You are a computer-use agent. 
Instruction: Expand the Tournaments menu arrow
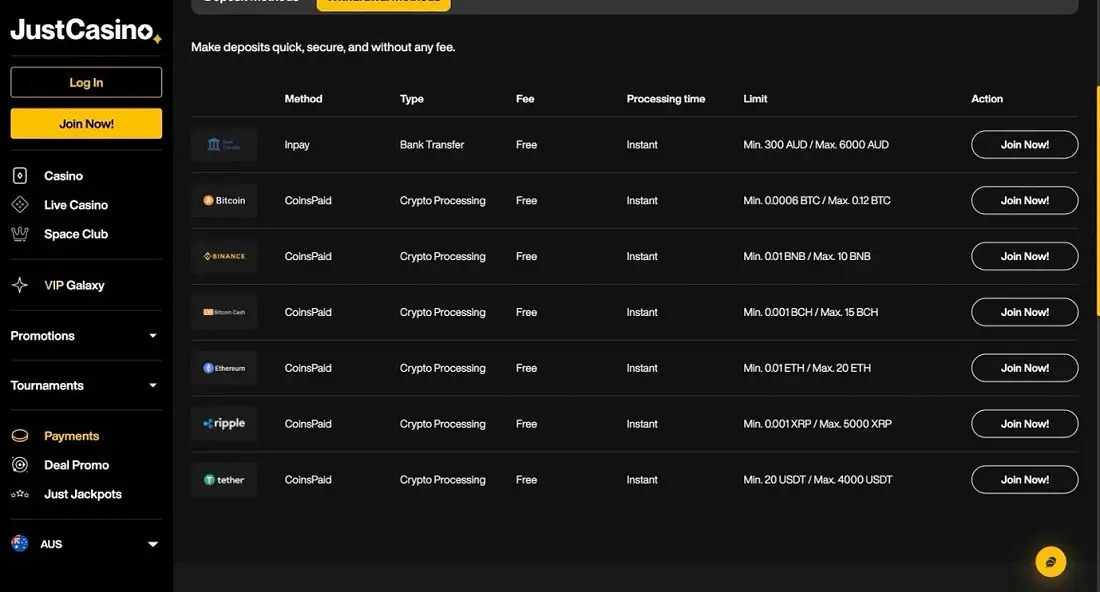(x=153, y=386)
